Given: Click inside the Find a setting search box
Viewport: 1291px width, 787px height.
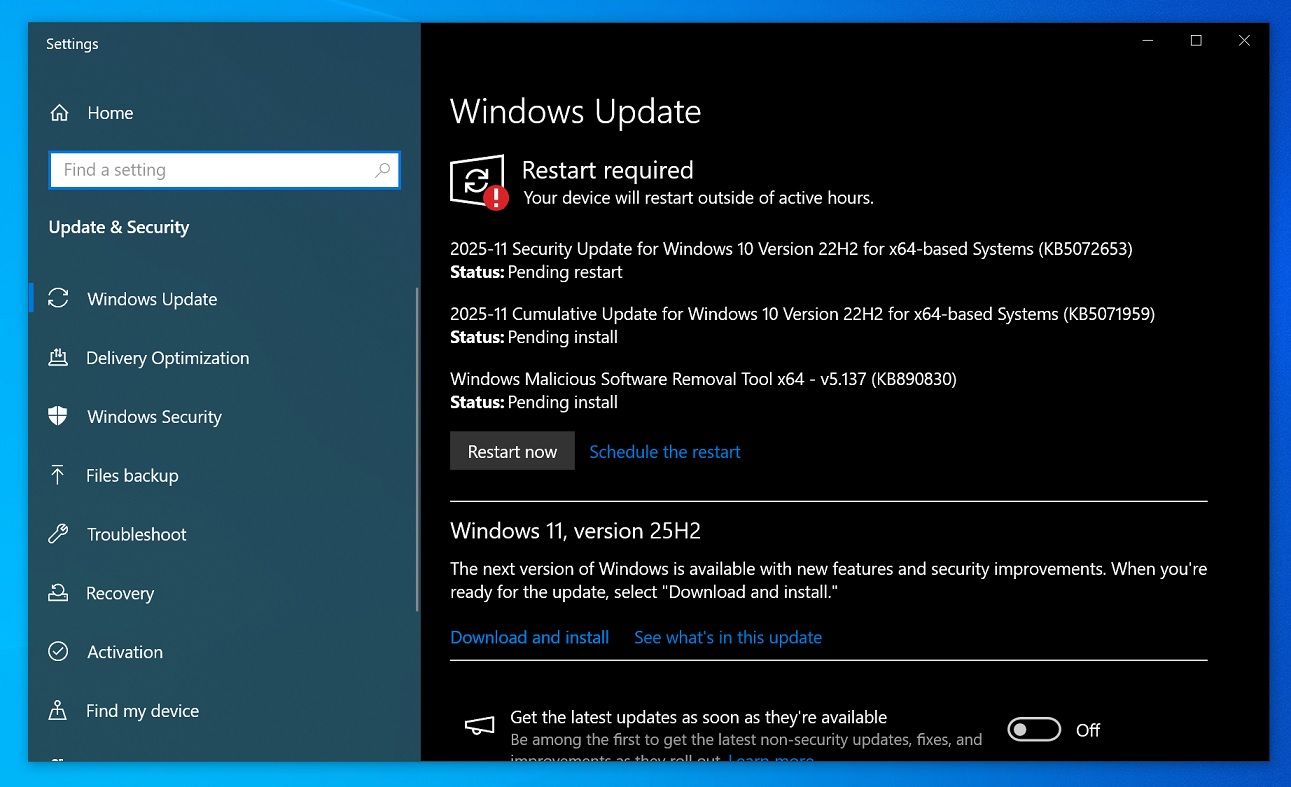Looking at the screenshot, I should click(x=200, y=171).
